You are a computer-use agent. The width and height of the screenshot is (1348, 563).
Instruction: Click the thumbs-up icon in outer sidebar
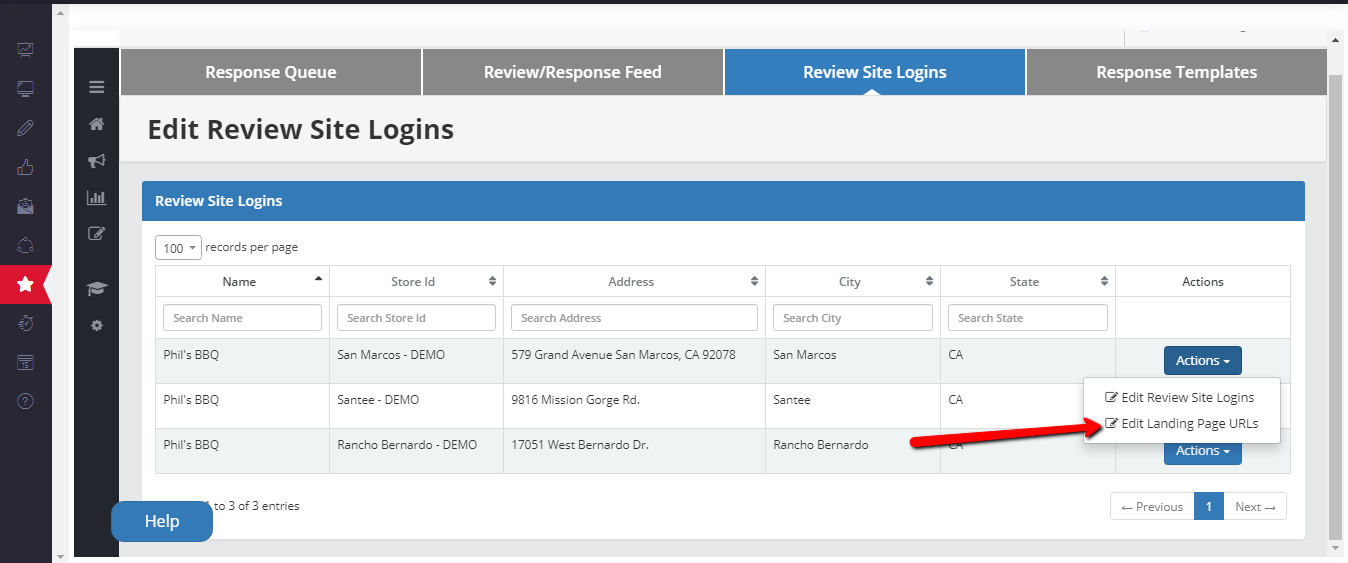click(x=26, y=167)
